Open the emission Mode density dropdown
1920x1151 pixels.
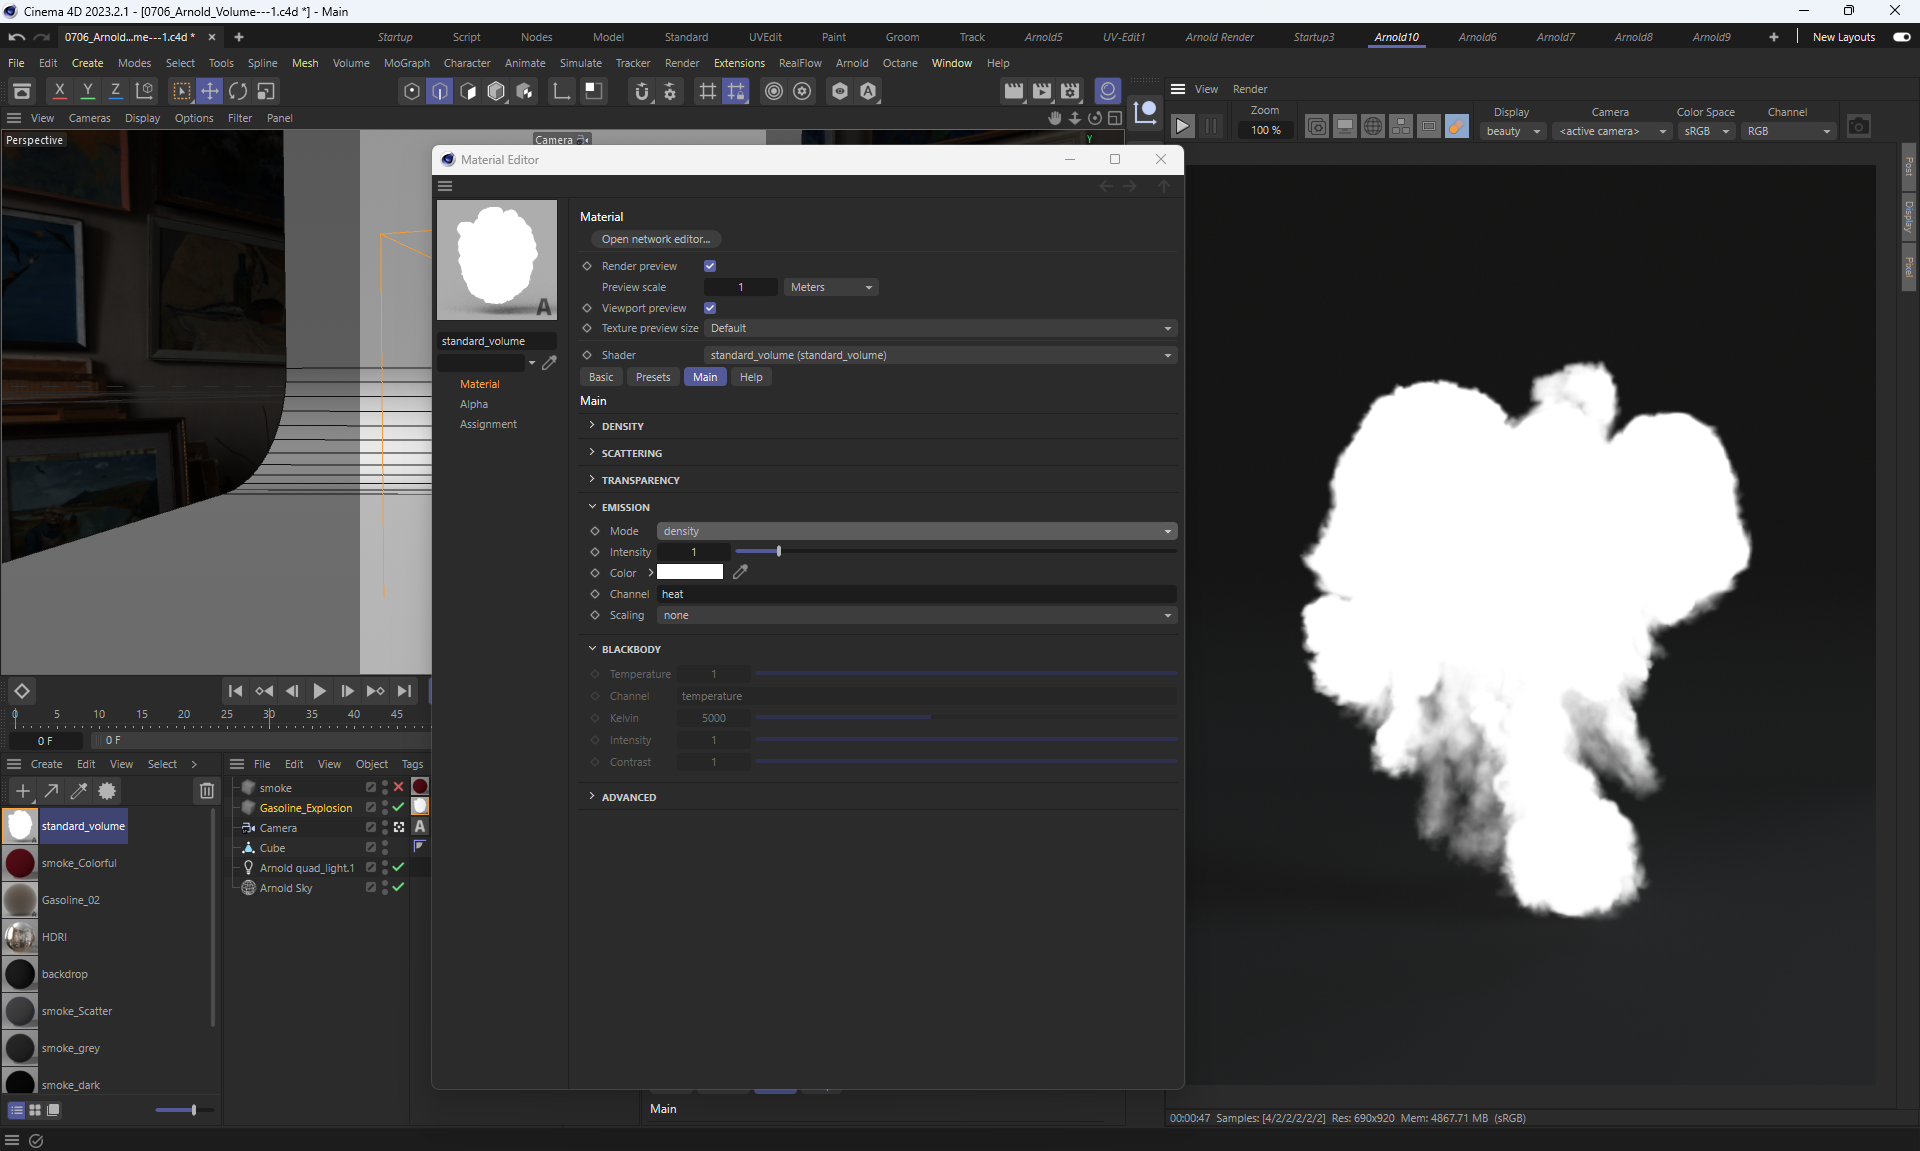coord(916,531)
